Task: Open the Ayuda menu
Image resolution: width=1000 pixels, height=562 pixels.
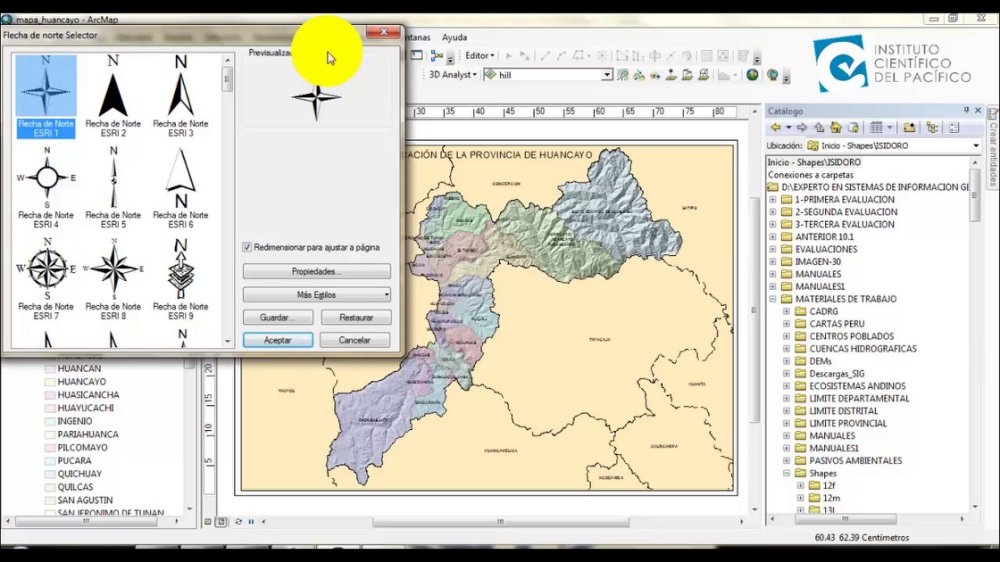Action: pos(454,38)
